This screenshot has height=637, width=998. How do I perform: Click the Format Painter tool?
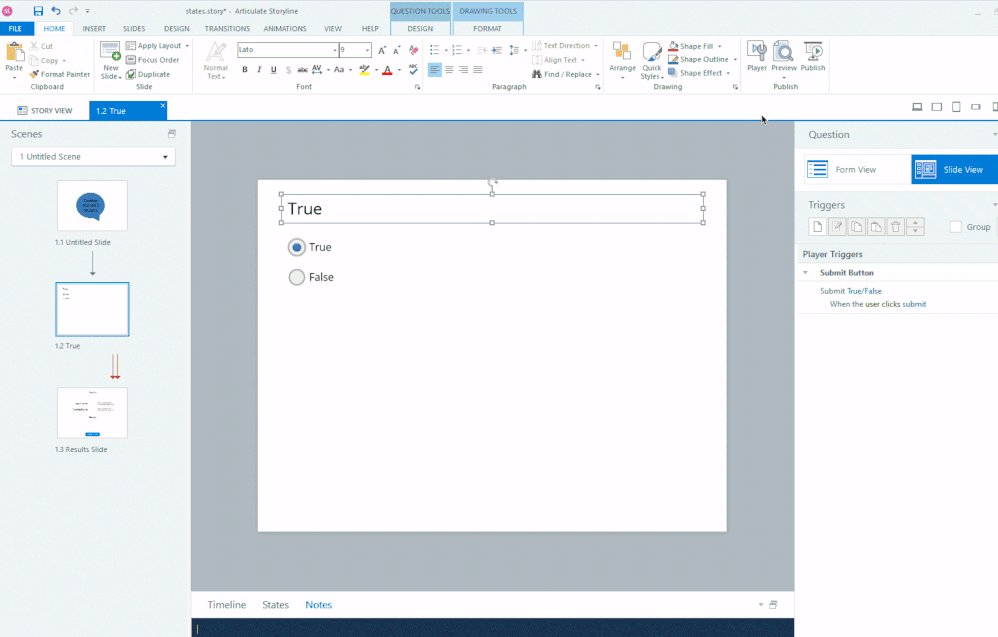click(x=60, y=74)
